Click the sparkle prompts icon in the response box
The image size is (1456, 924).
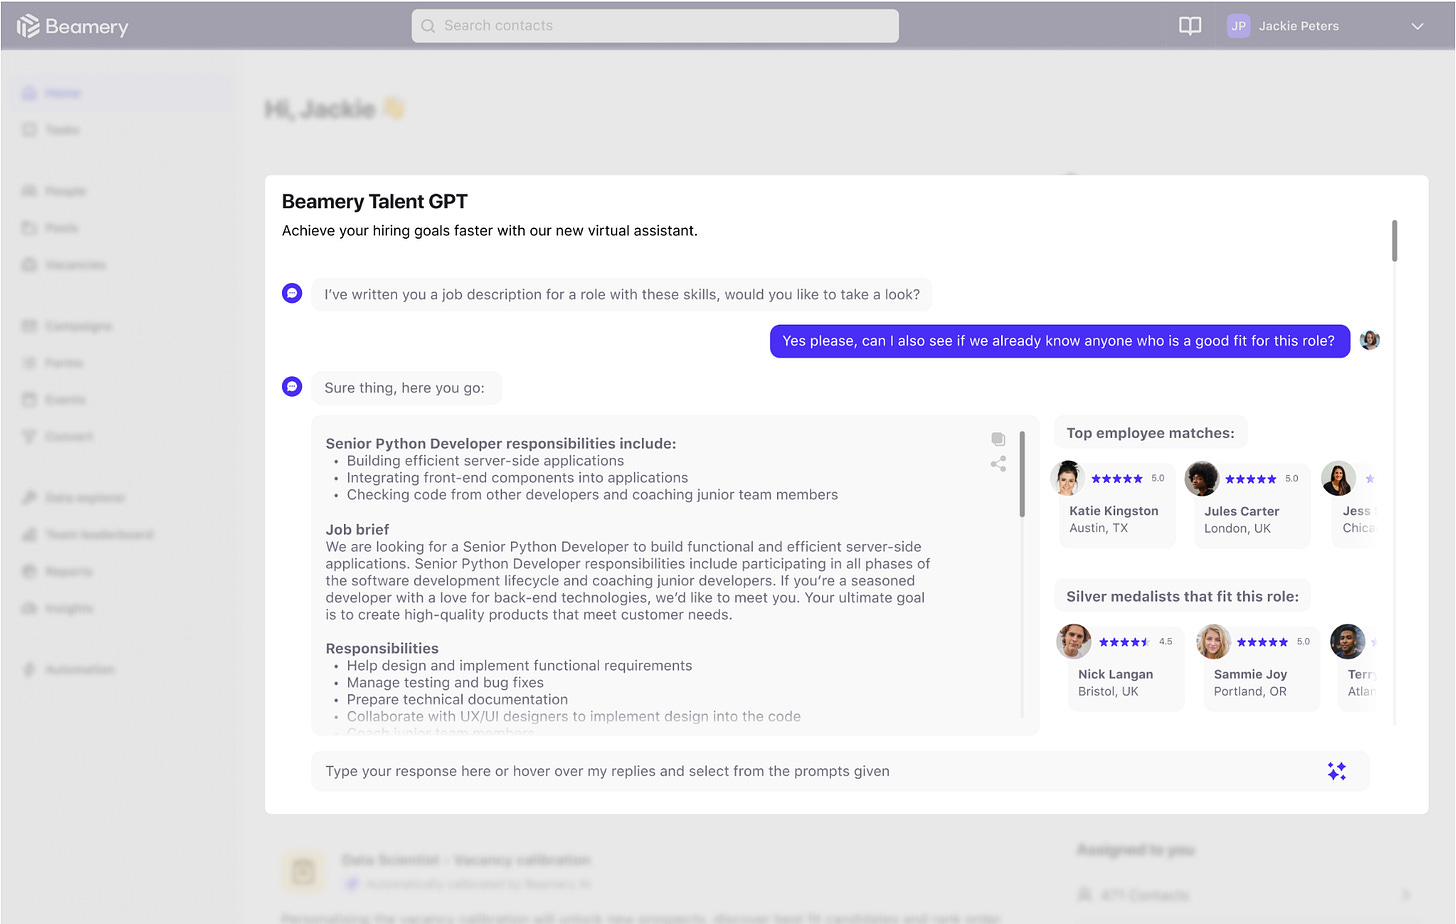pyautogui.click(x=1337, y=771)
